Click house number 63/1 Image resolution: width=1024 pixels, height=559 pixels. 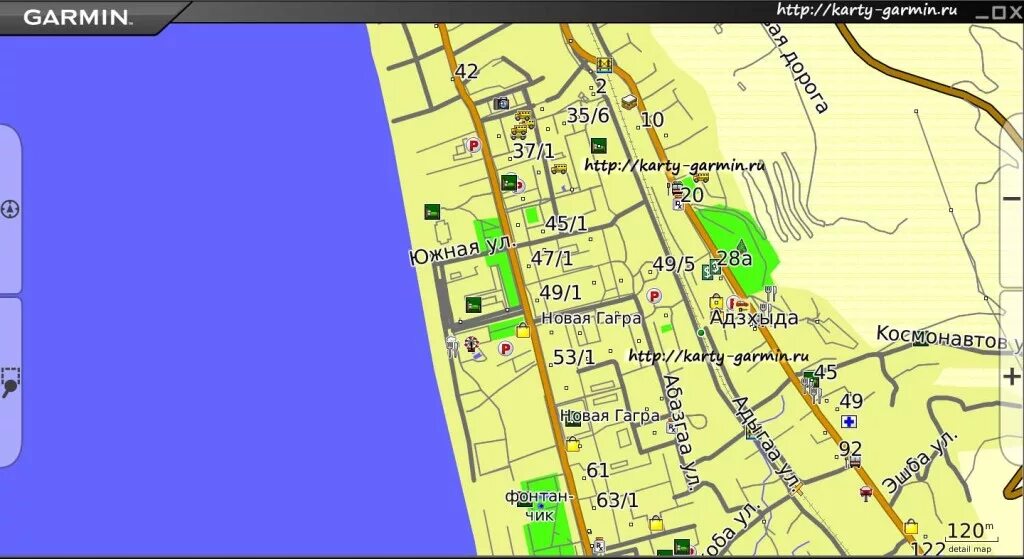618,500
